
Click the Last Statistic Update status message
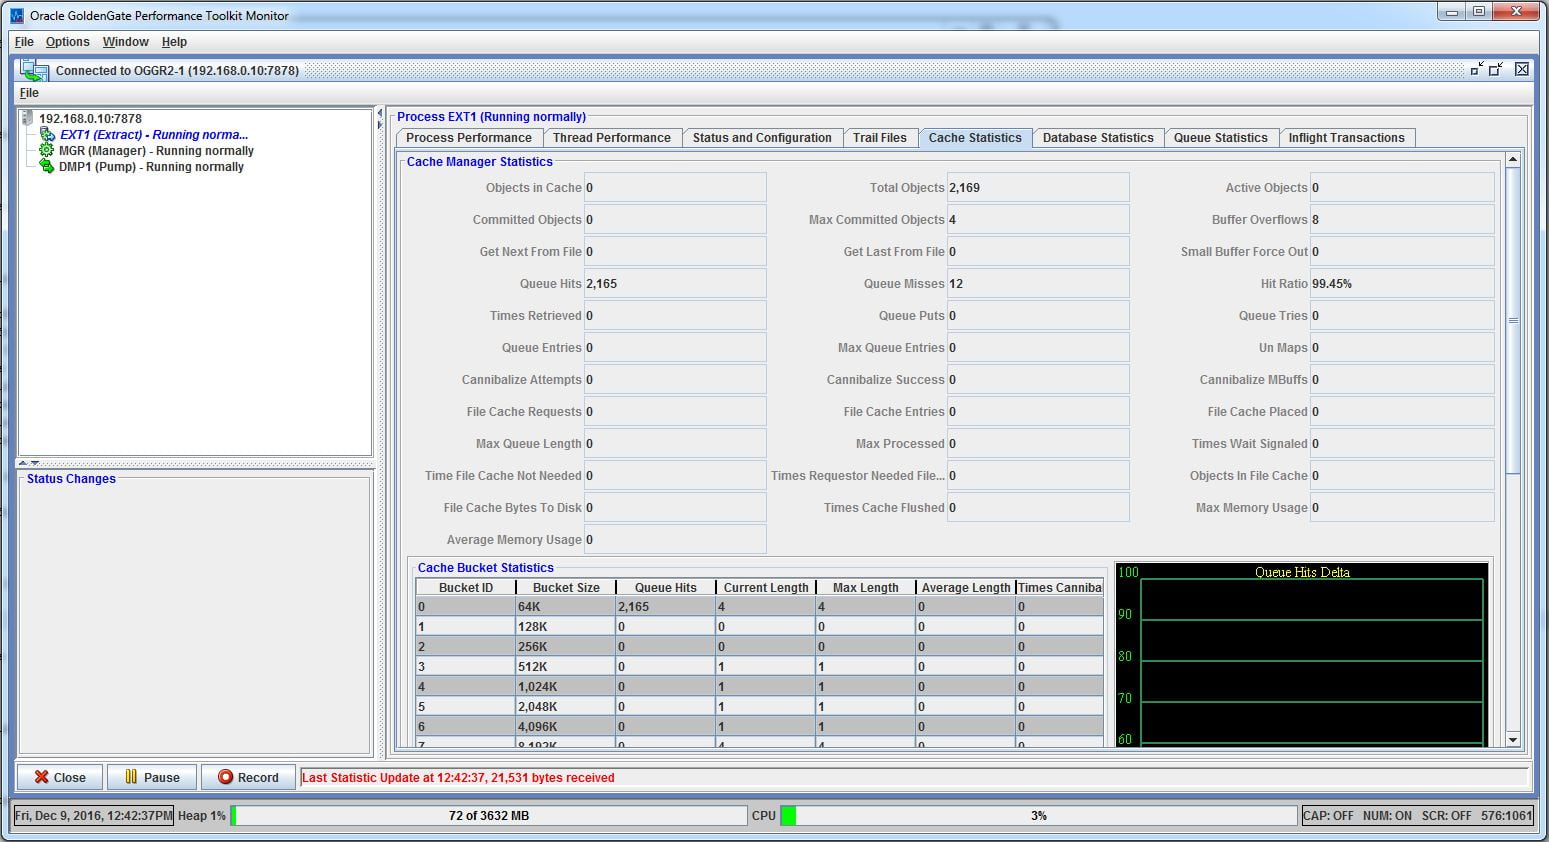click(x=458, y=777)
